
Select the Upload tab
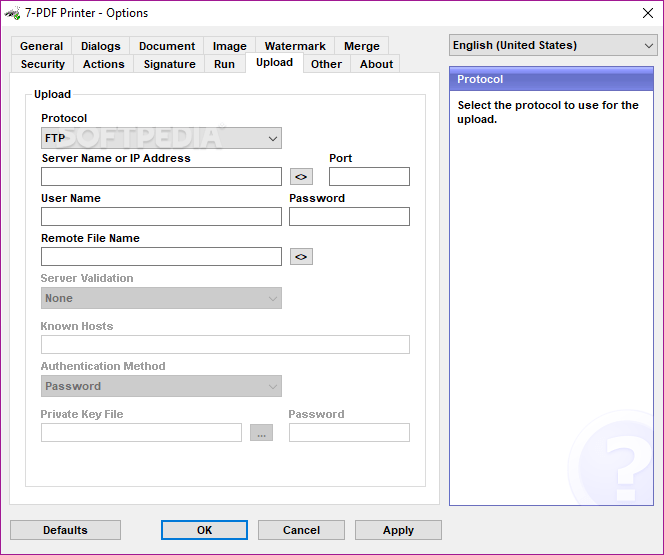274,63
